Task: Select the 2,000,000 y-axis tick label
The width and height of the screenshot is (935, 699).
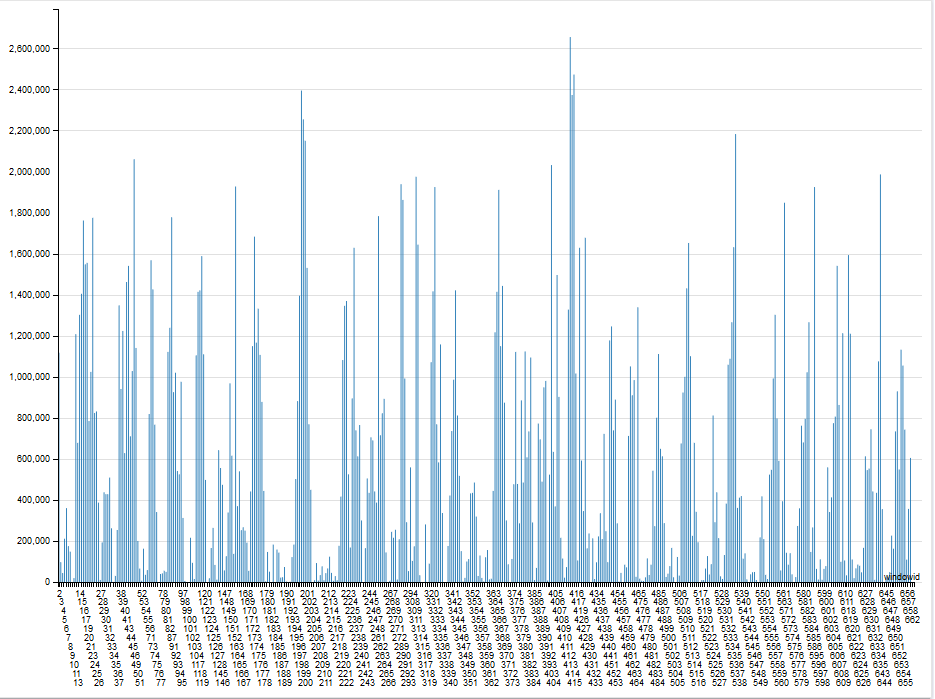Action: [x=27, y=172]
